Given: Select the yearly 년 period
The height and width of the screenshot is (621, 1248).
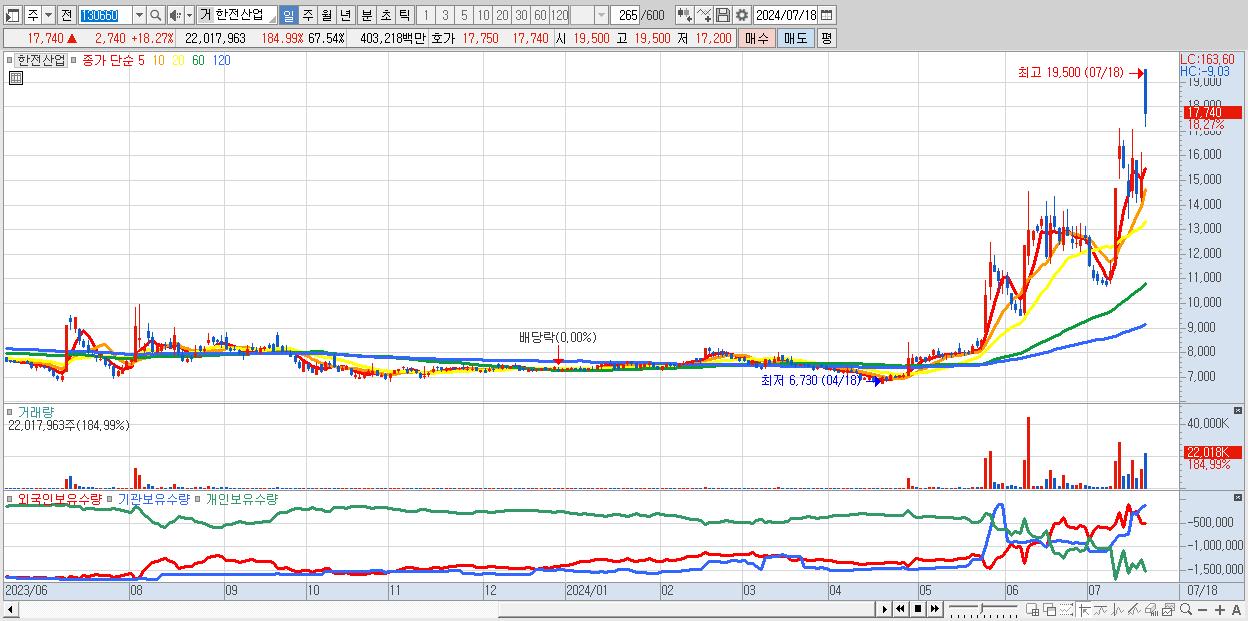Looking at the screenshot, I should [345, 15].
